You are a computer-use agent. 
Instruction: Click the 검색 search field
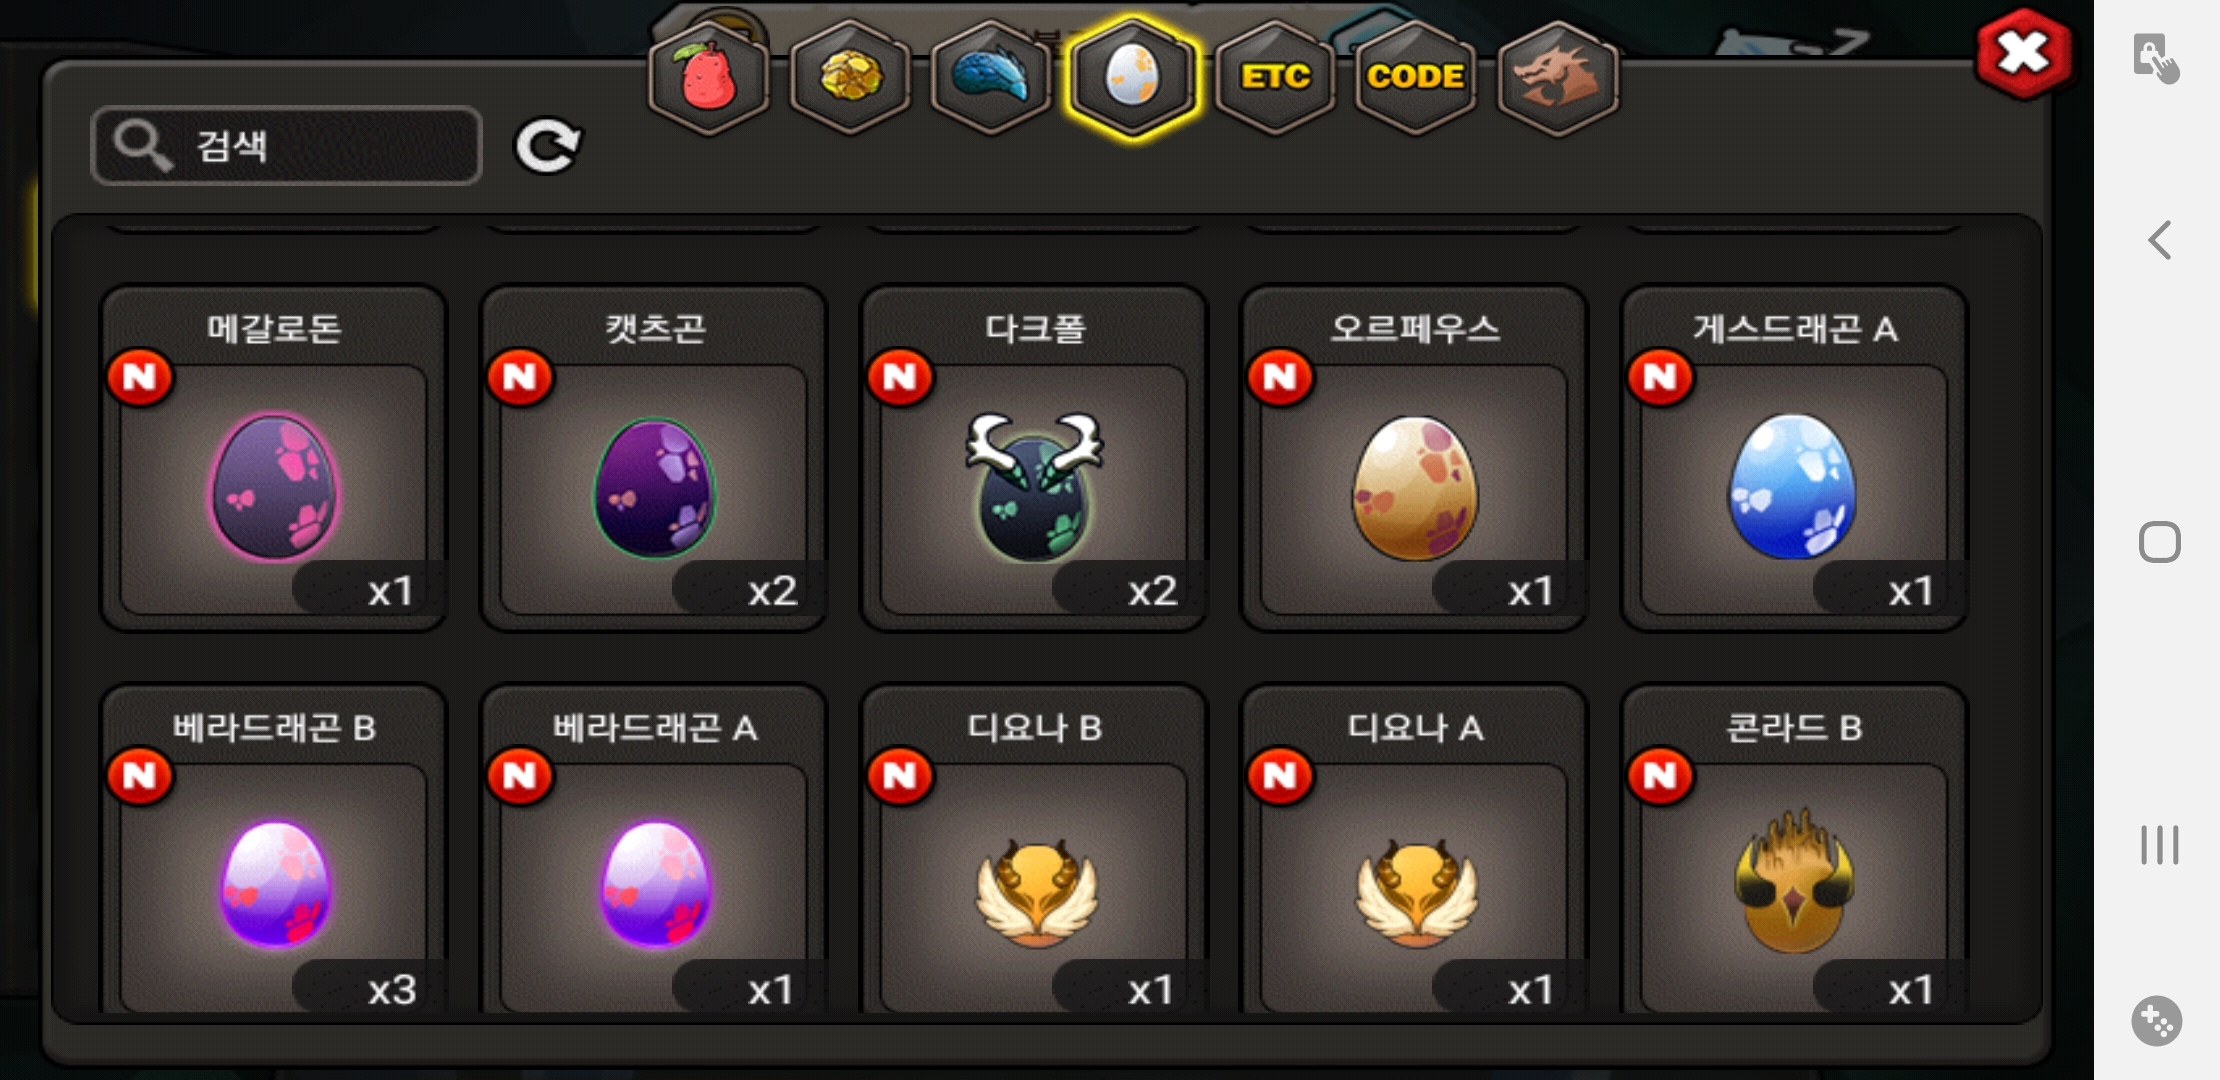pyautogui.click(x=286, y=146)
